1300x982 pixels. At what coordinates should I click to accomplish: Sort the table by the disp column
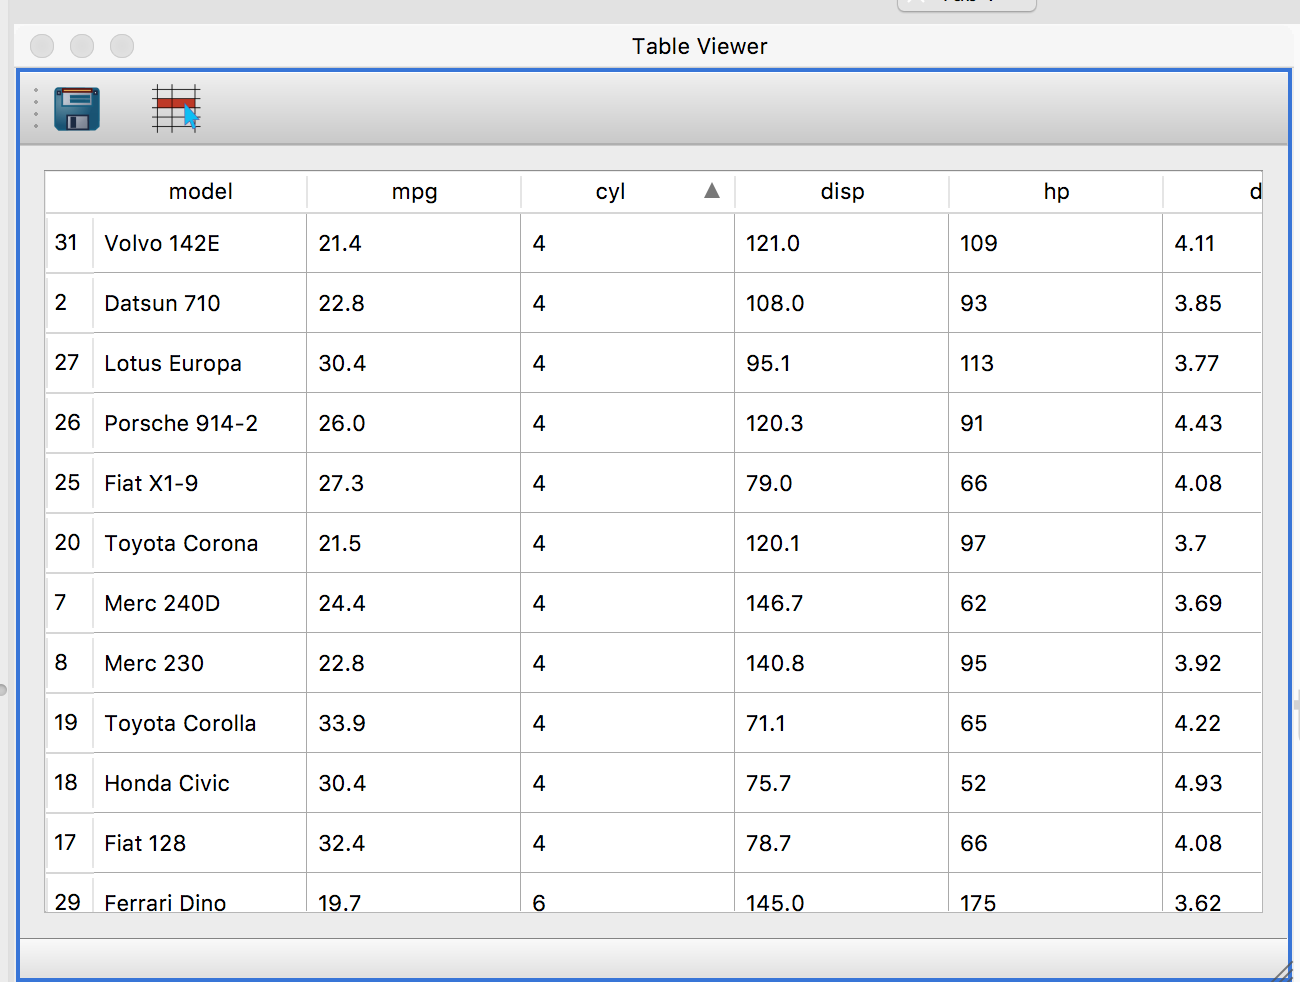click(841, 191)
